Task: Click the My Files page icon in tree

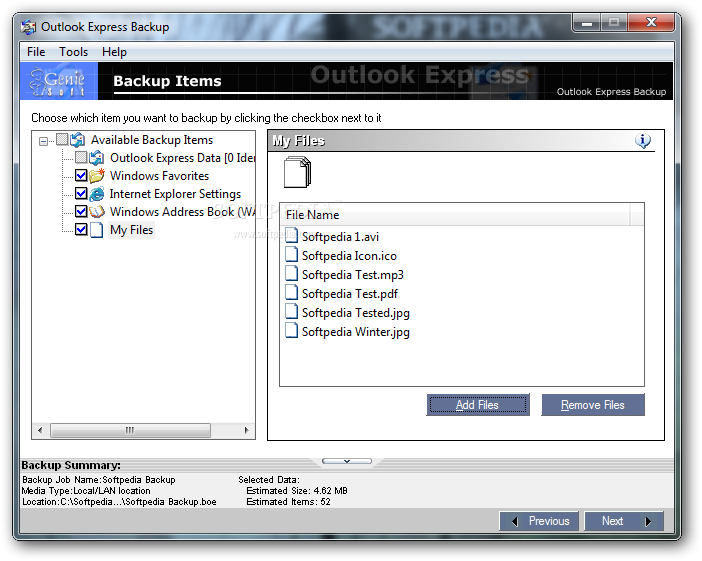Action: 97,230
